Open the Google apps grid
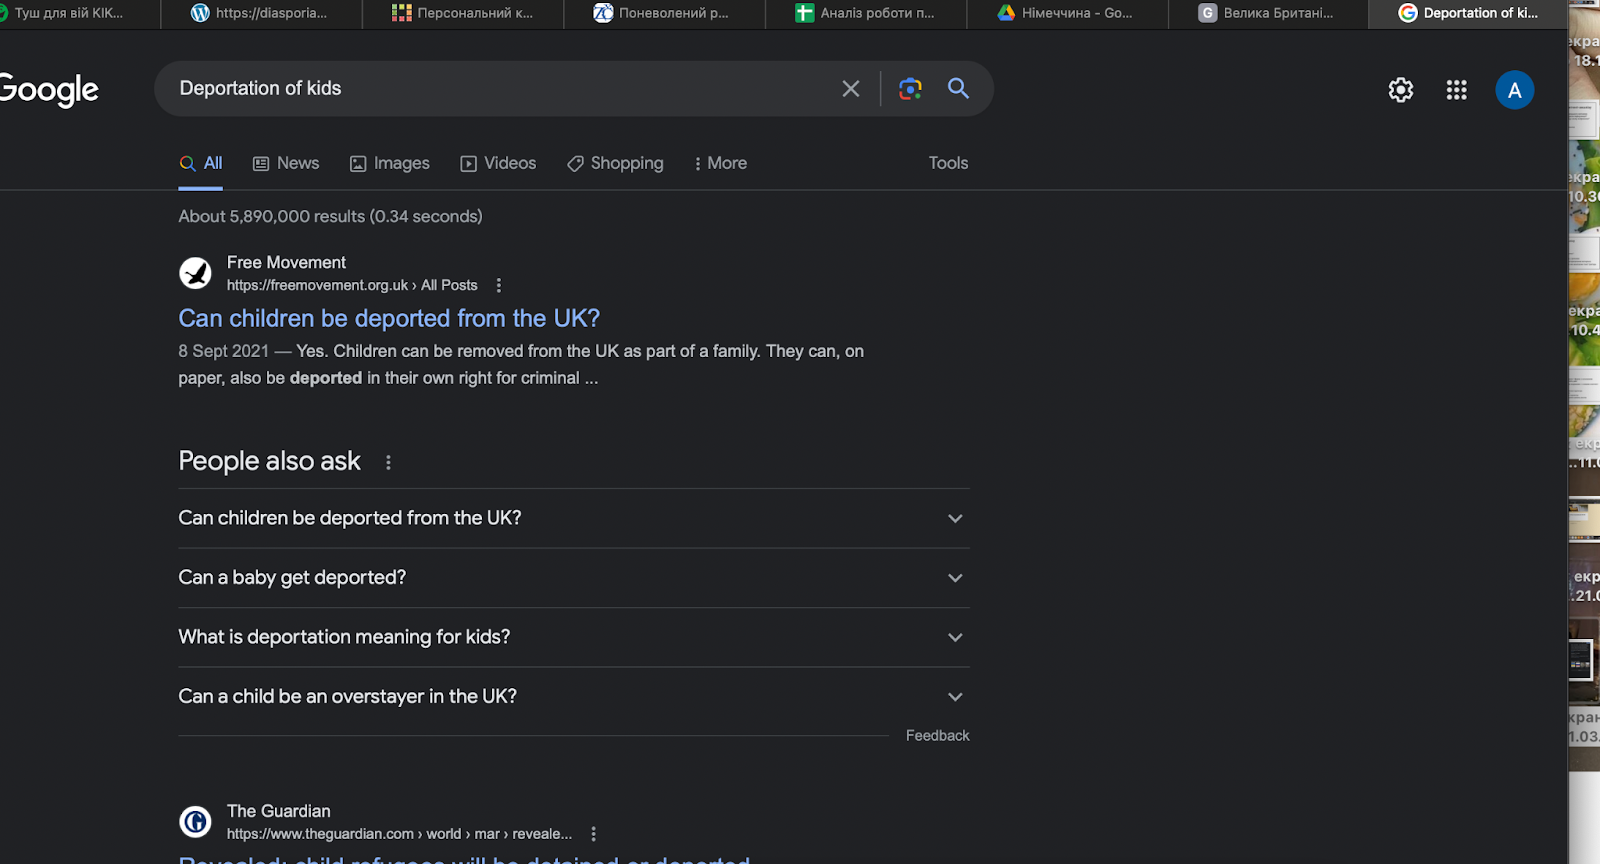 coord(1456,90)
